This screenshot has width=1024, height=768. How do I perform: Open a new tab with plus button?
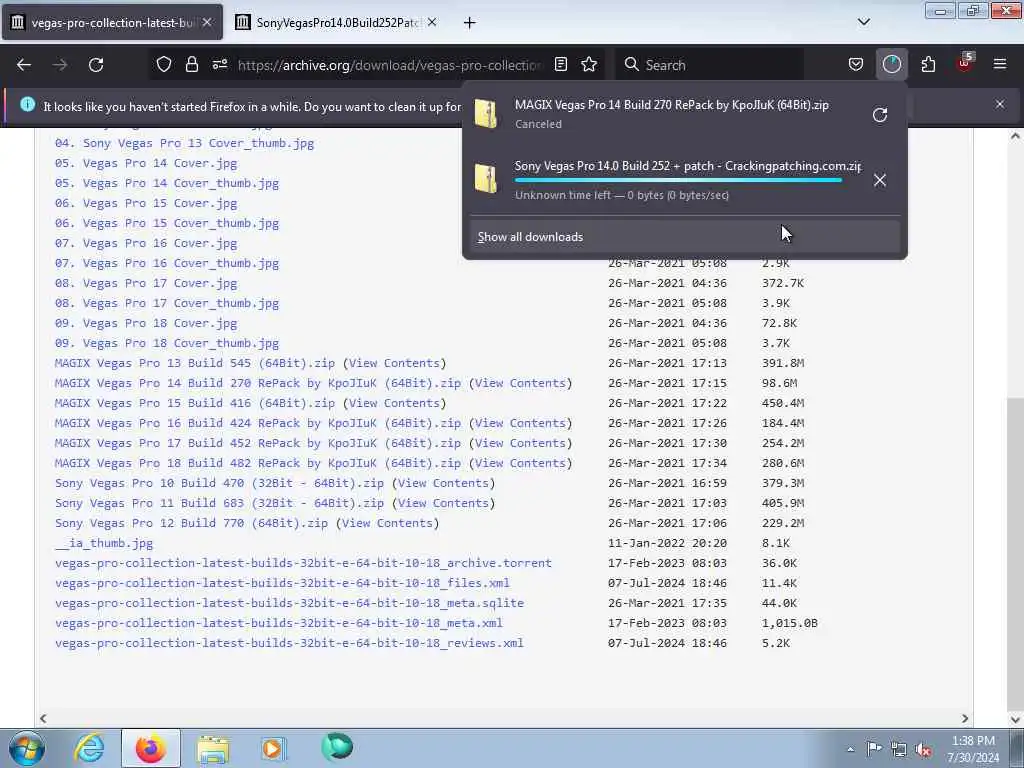(469, 23)
